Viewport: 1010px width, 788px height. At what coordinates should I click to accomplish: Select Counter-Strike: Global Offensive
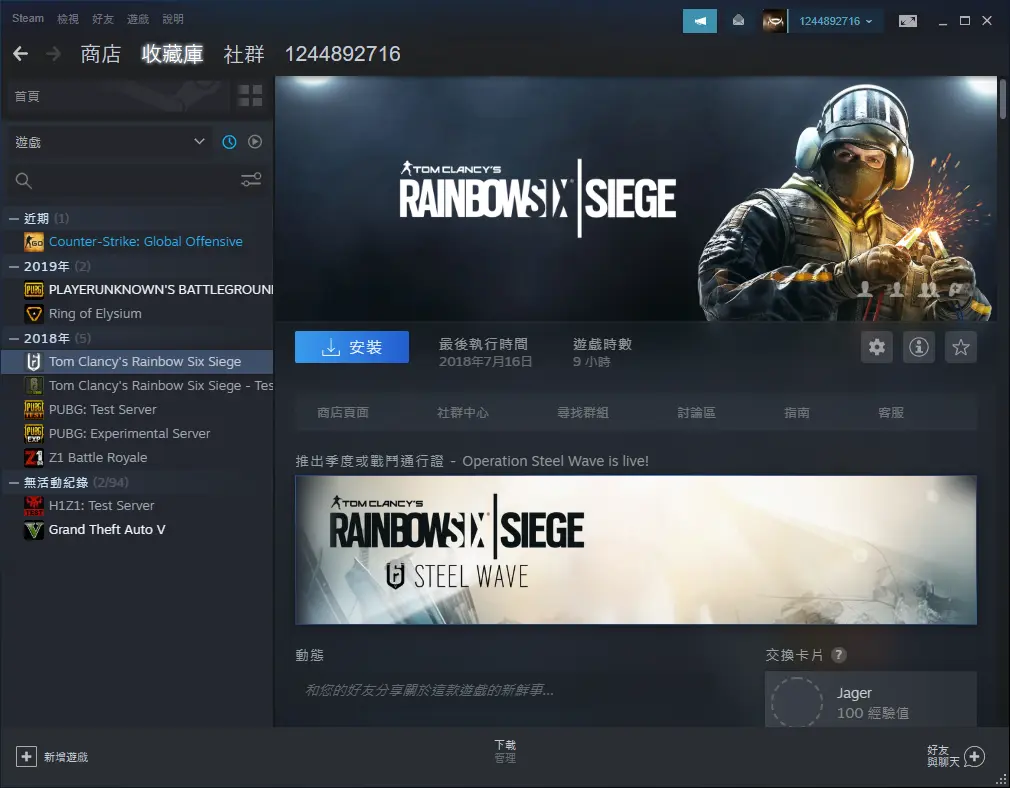tap(146, 242)
